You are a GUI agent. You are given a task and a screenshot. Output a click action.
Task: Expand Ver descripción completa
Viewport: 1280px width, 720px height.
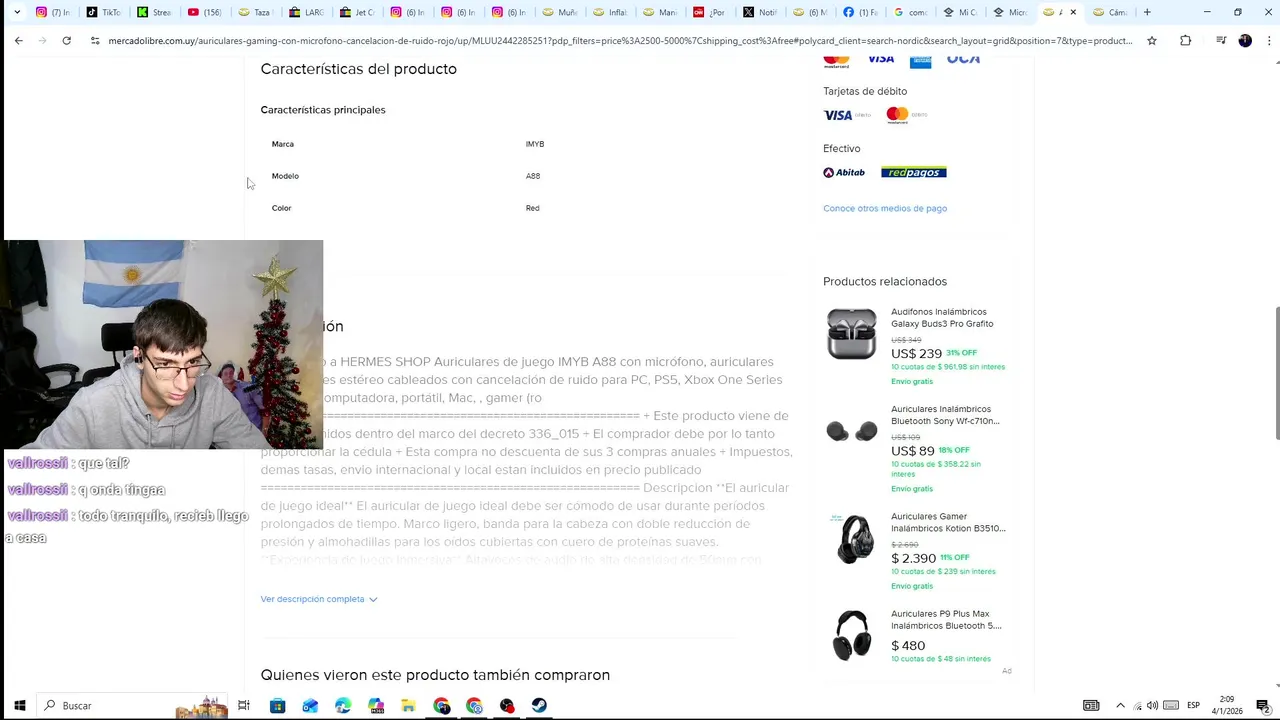(319, 599)
